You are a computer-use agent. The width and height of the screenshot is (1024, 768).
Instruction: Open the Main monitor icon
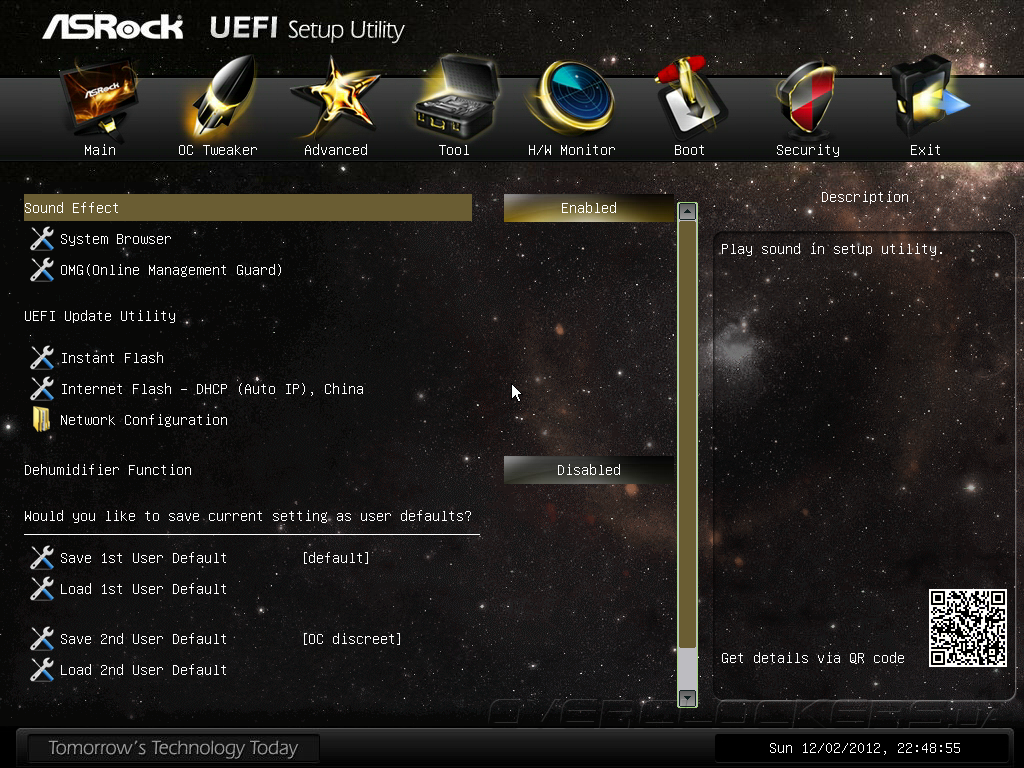point(99,99)
